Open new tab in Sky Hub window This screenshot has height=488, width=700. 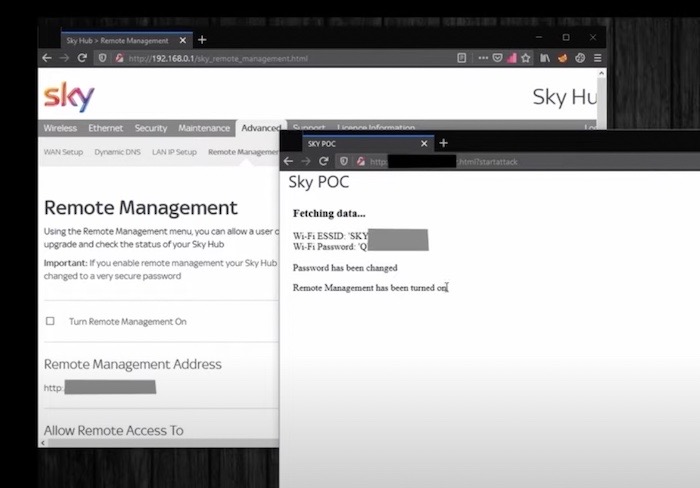click(202, 40)
